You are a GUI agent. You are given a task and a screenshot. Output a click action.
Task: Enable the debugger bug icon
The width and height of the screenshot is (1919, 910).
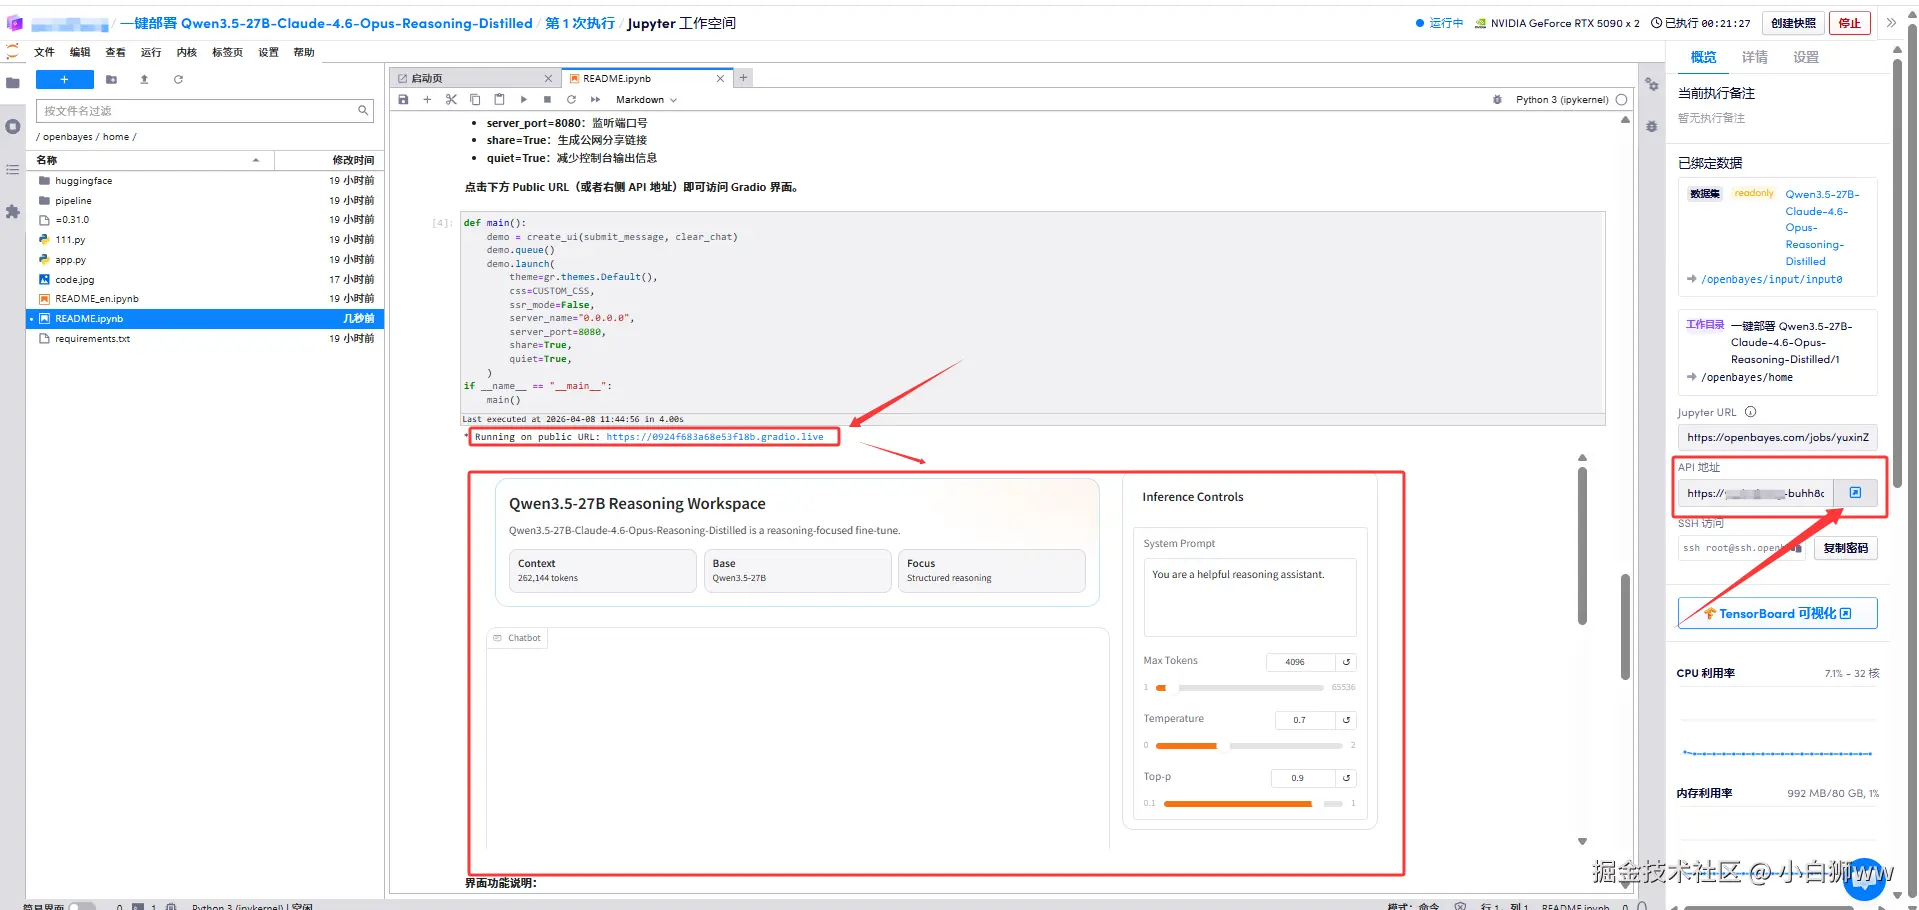coord(1497,100)
